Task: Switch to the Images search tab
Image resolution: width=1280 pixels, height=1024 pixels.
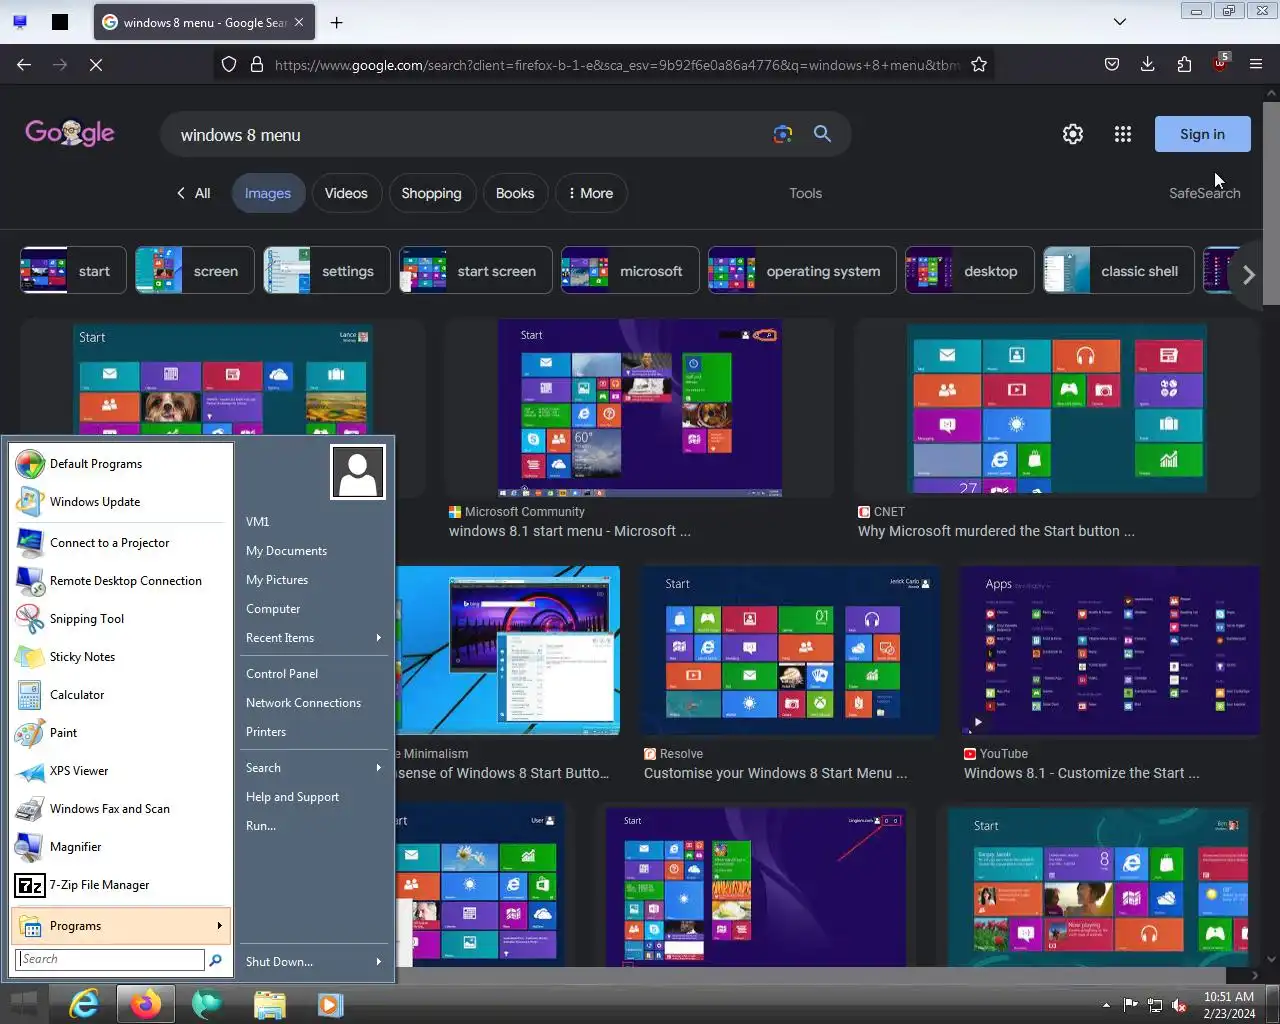Action: 267,193
